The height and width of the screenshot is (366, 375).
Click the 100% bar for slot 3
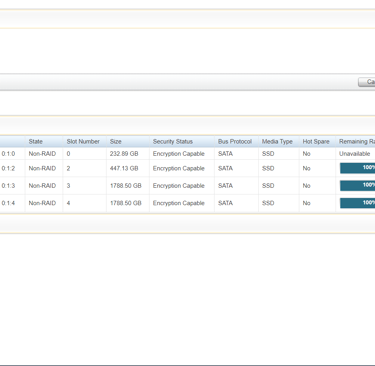point(357,186)
